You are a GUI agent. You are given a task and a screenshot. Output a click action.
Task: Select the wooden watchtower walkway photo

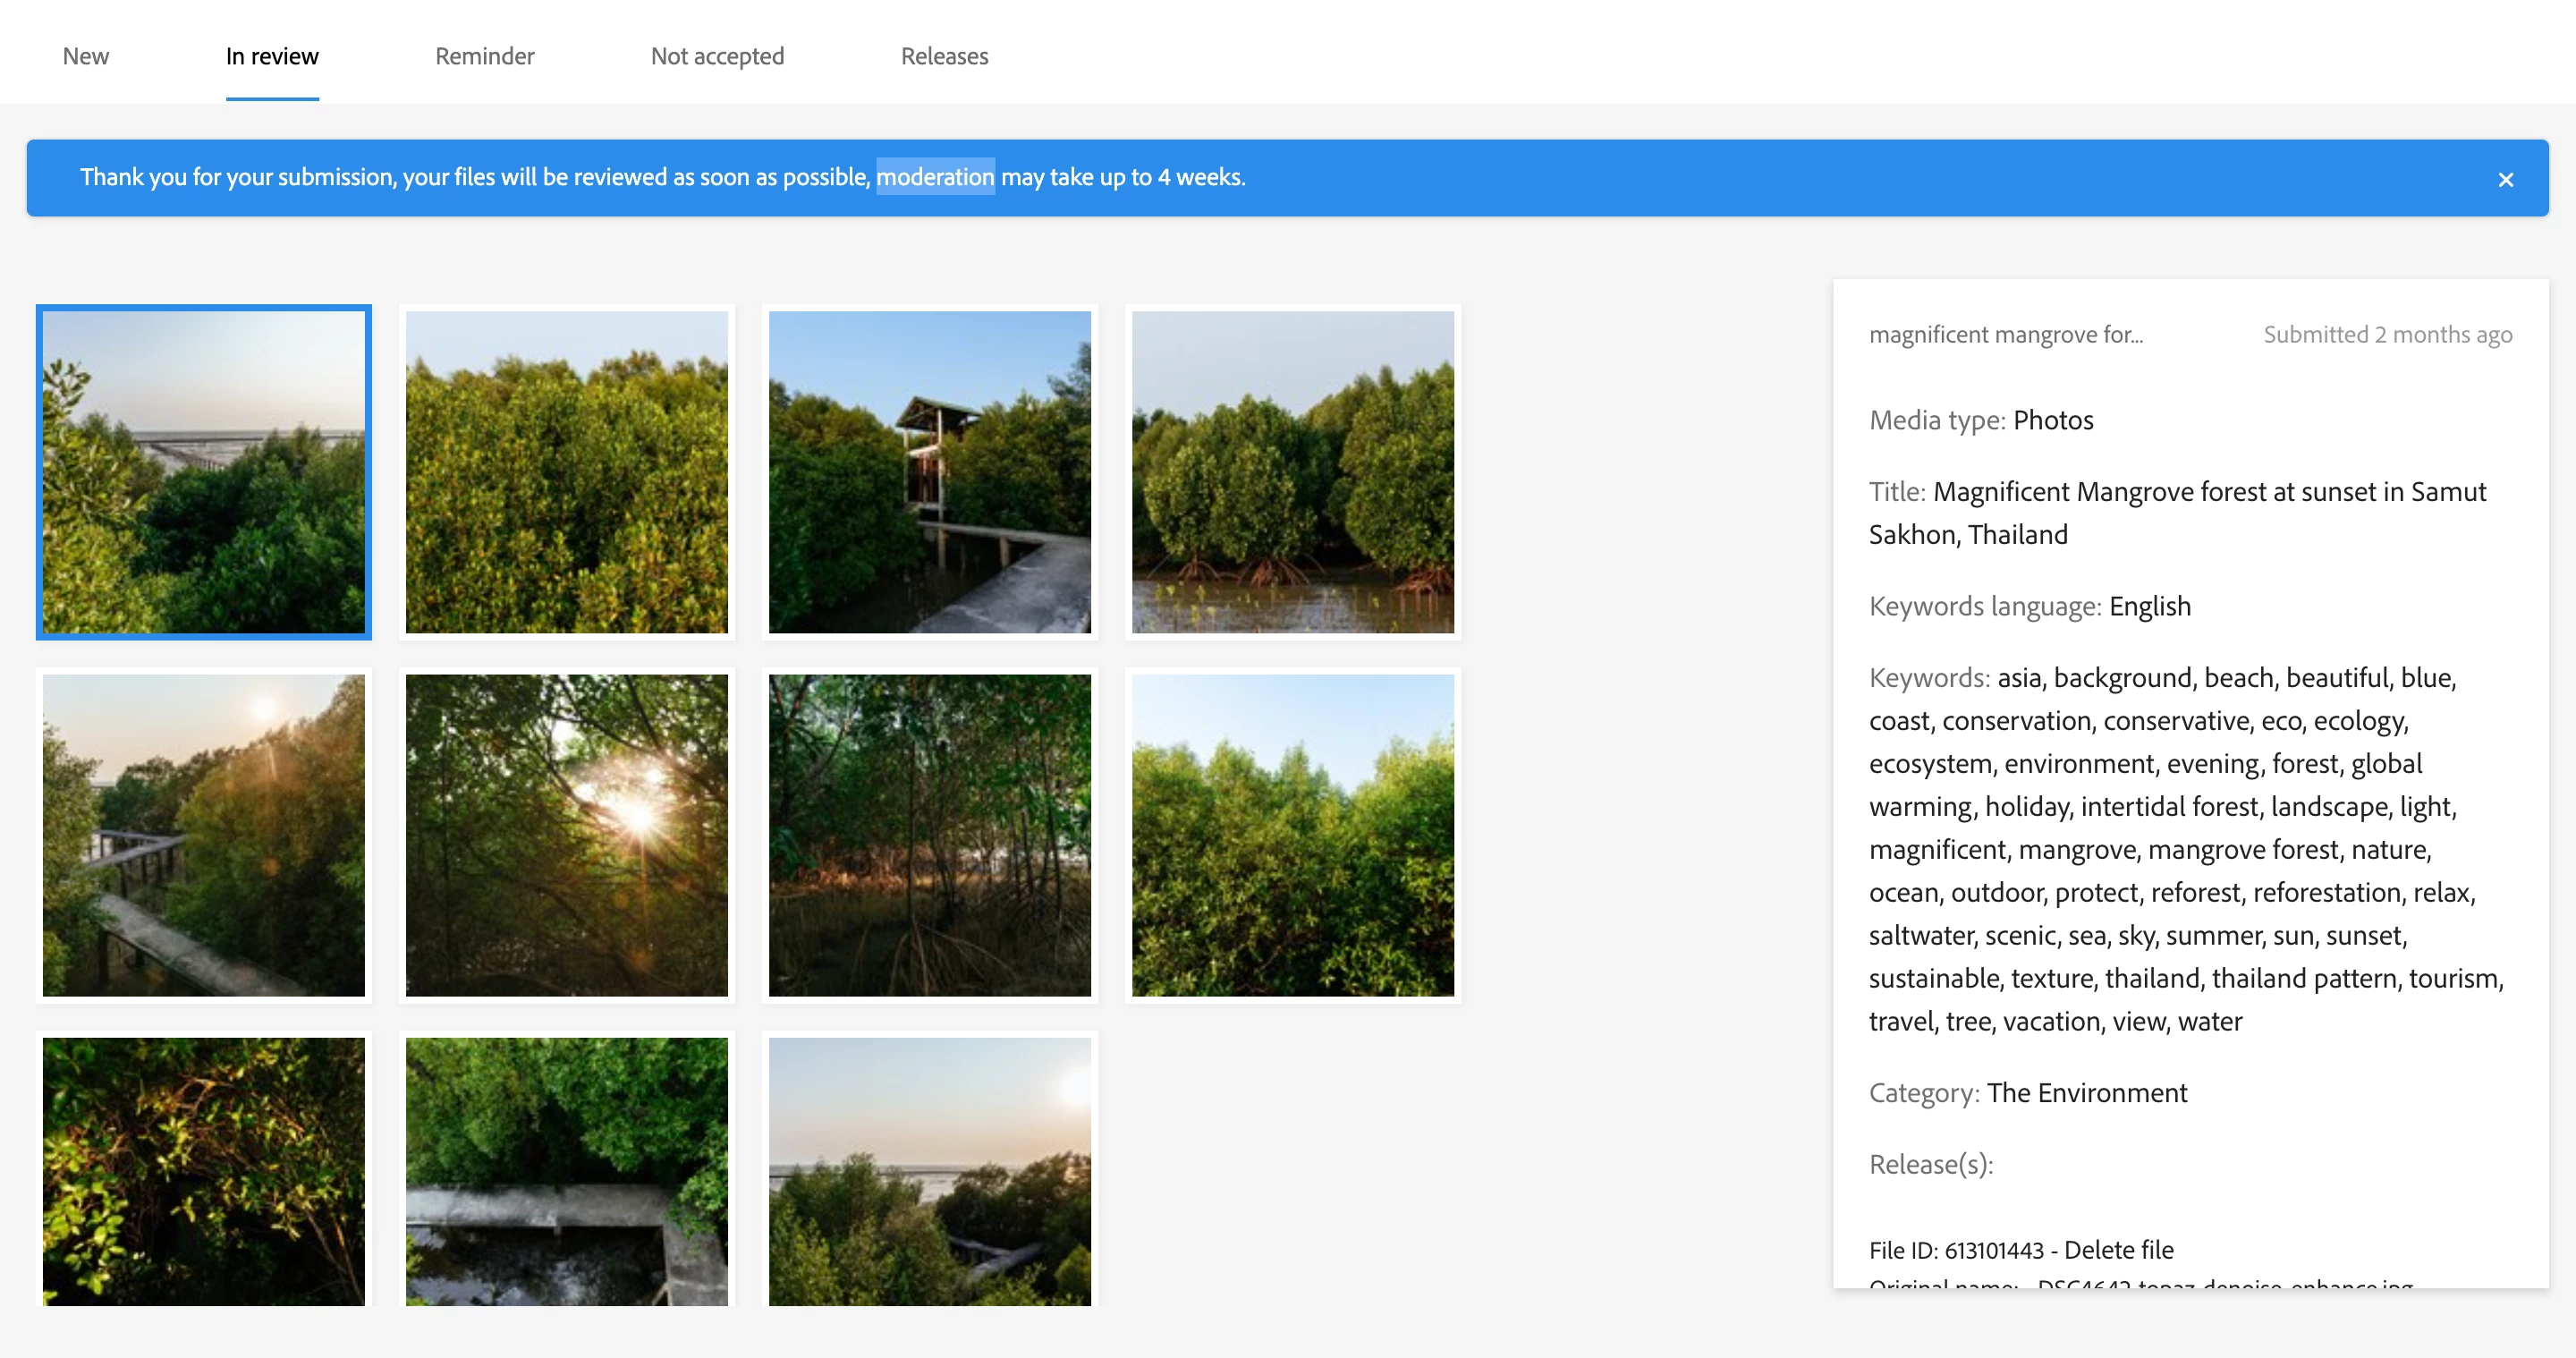pos(929,472)
